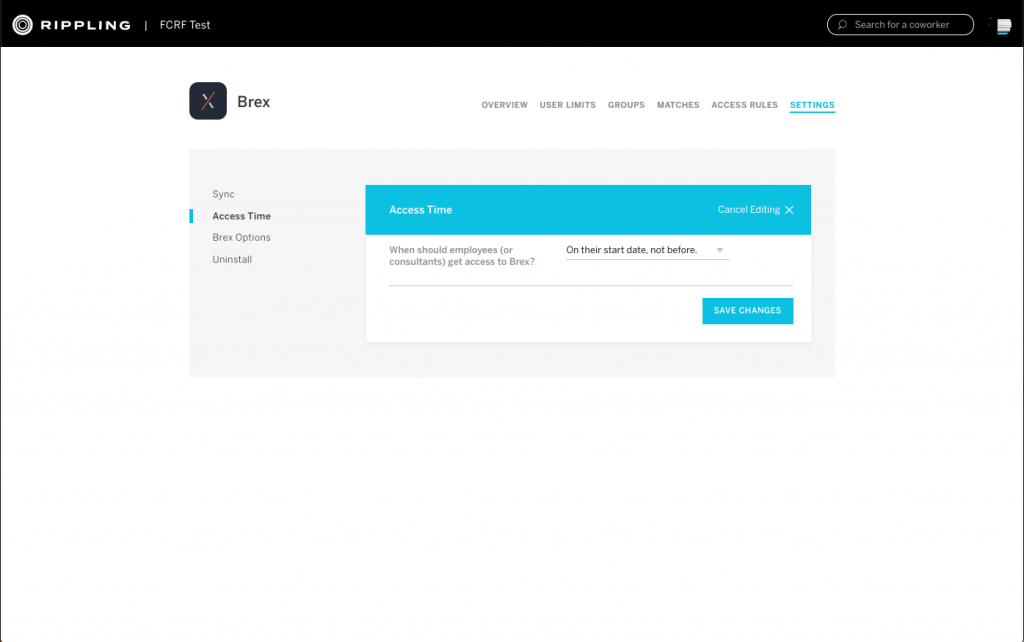
Task: Click the Rippling logo icon
Action: point(22,25)
